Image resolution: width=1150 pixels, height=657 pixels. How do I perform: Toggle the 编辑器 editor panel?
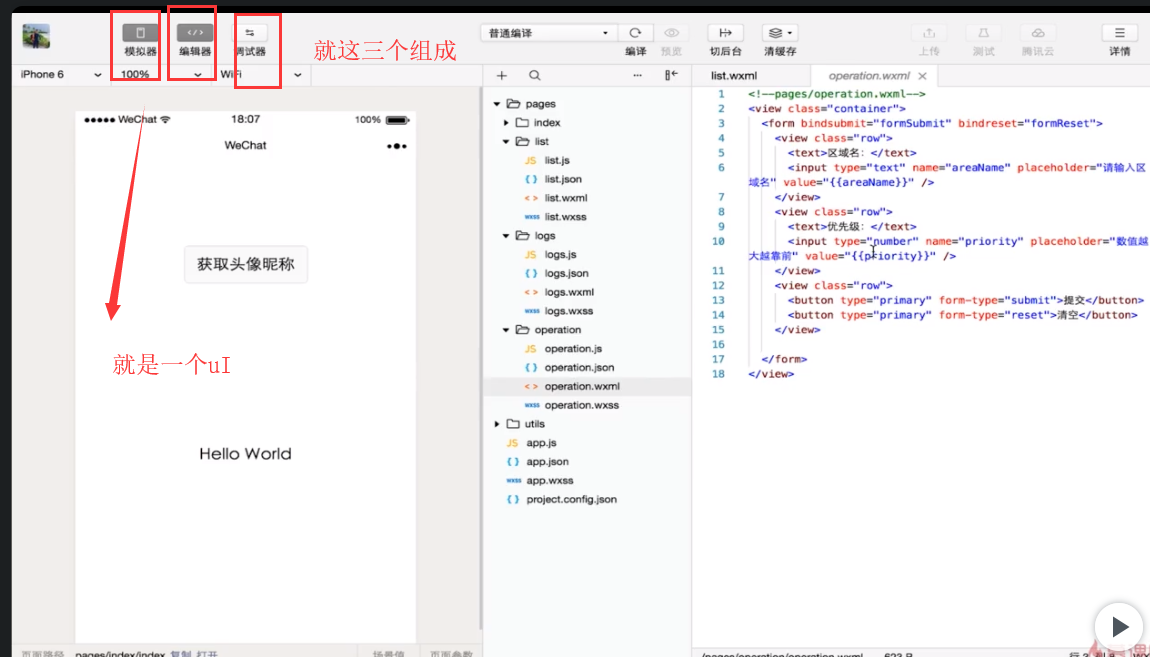(195, 33)
